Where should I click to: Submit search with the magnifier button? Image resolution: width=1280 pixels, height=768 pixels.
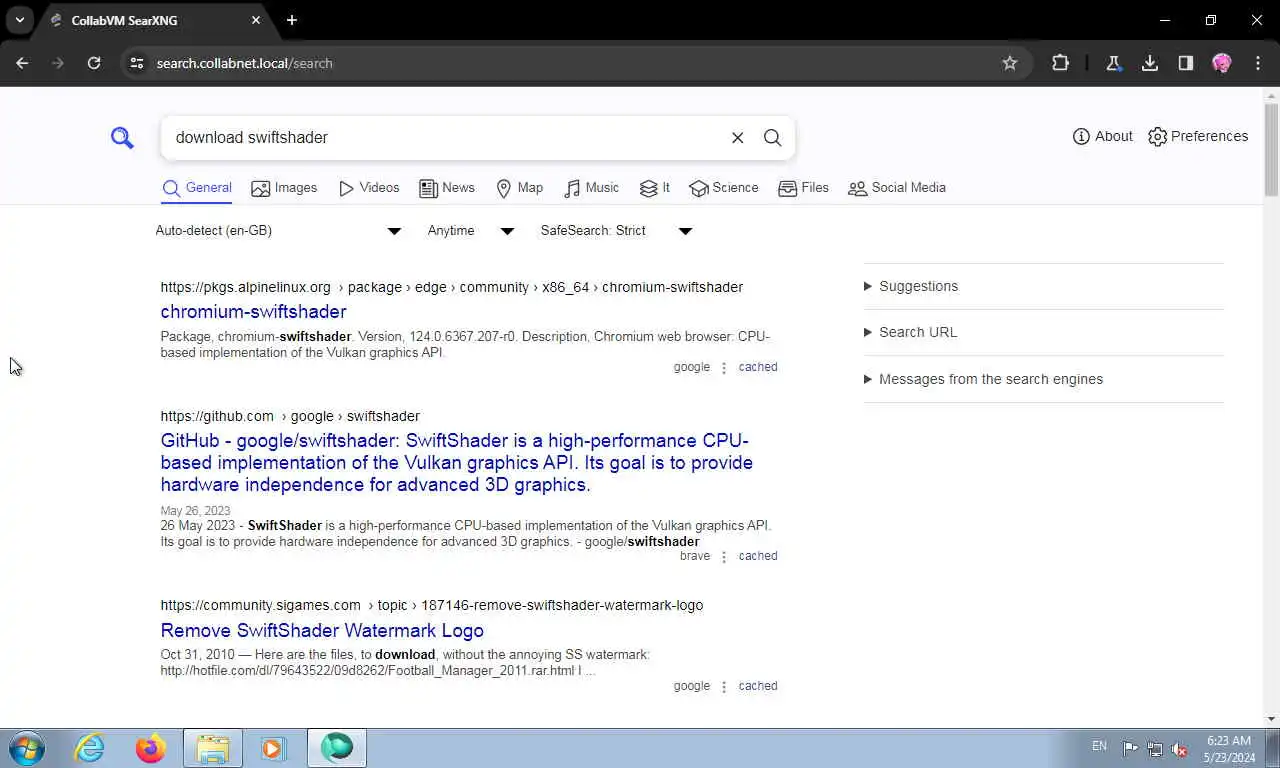(772, 138)
